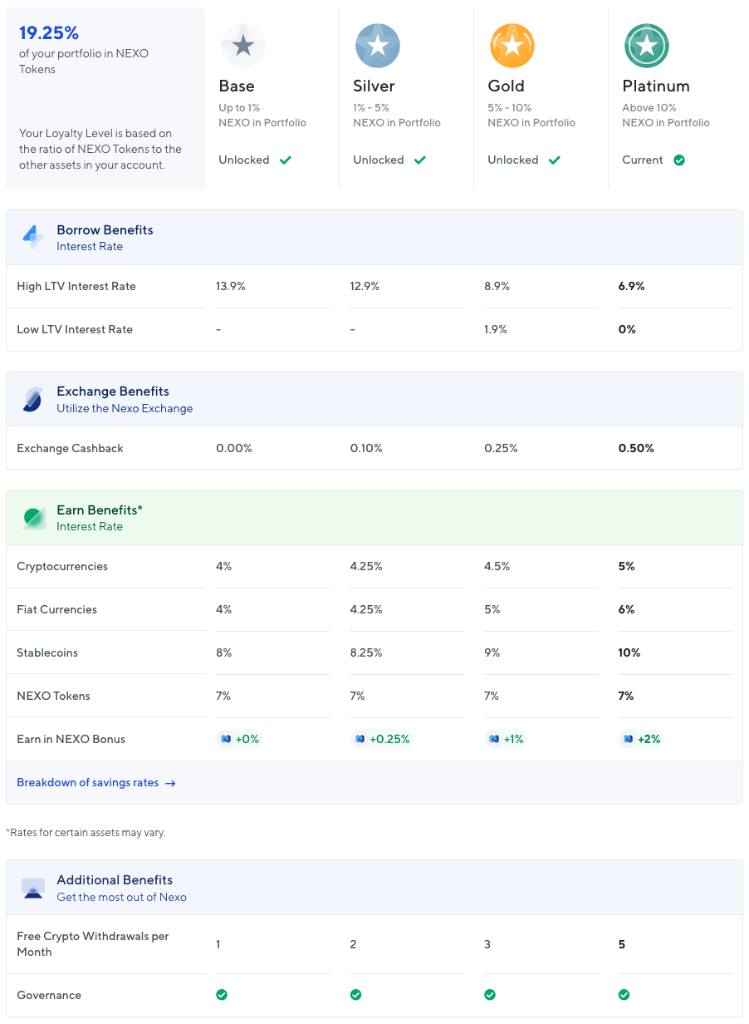The image size is (749, 1024).
Task: Click the Base Unlocked checkmark
Action: [285, 160]
